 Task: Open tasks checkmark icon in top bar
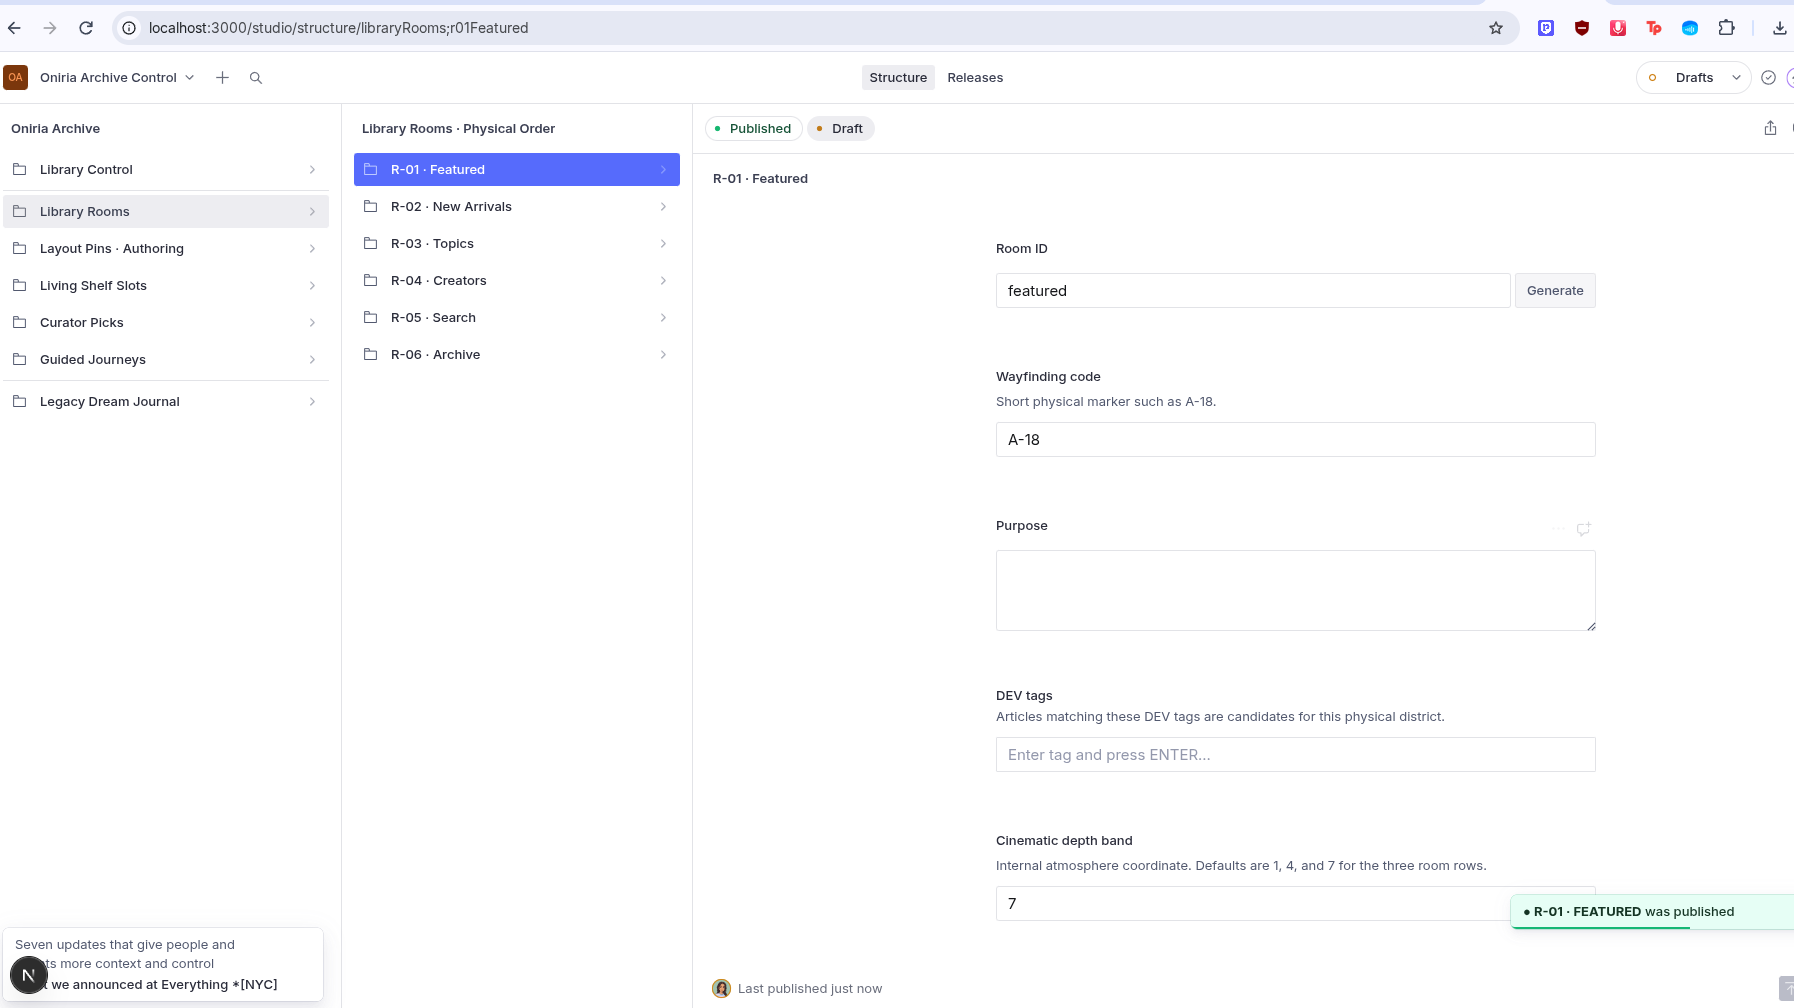(x=1768, y=77)
